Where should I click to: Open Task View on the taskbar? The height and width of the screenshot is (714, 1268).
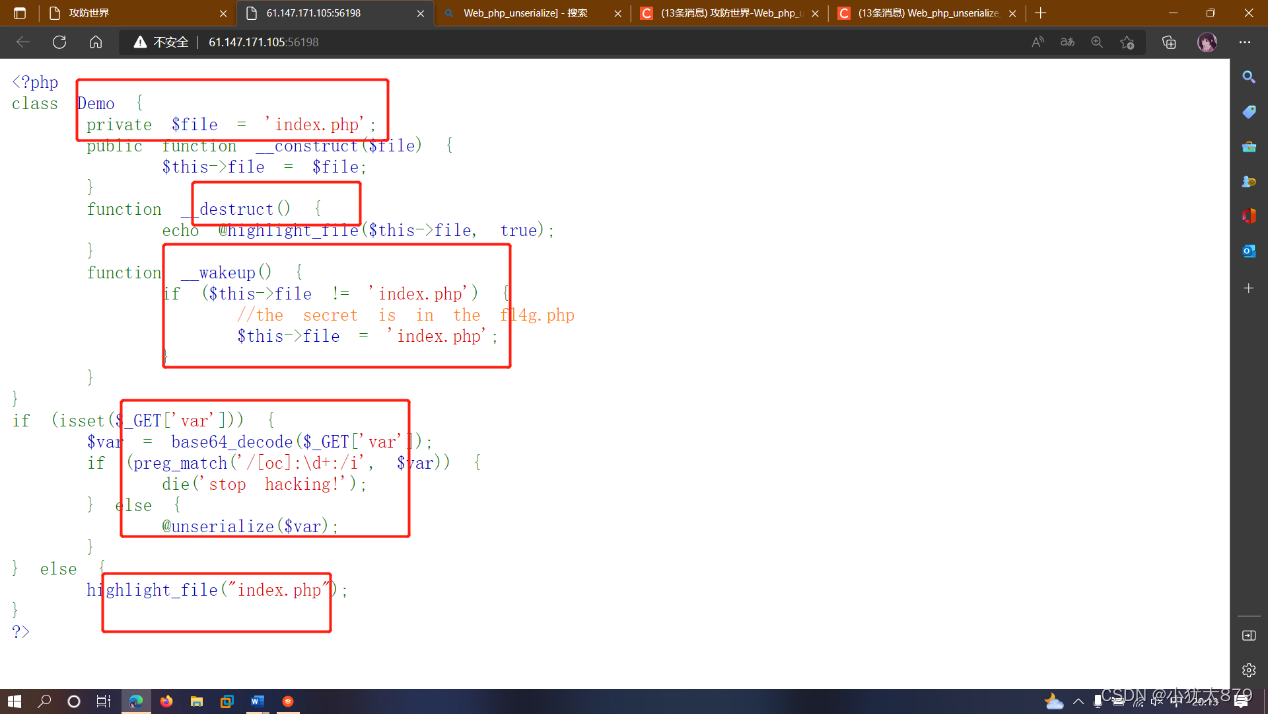(x=103, y=702)
